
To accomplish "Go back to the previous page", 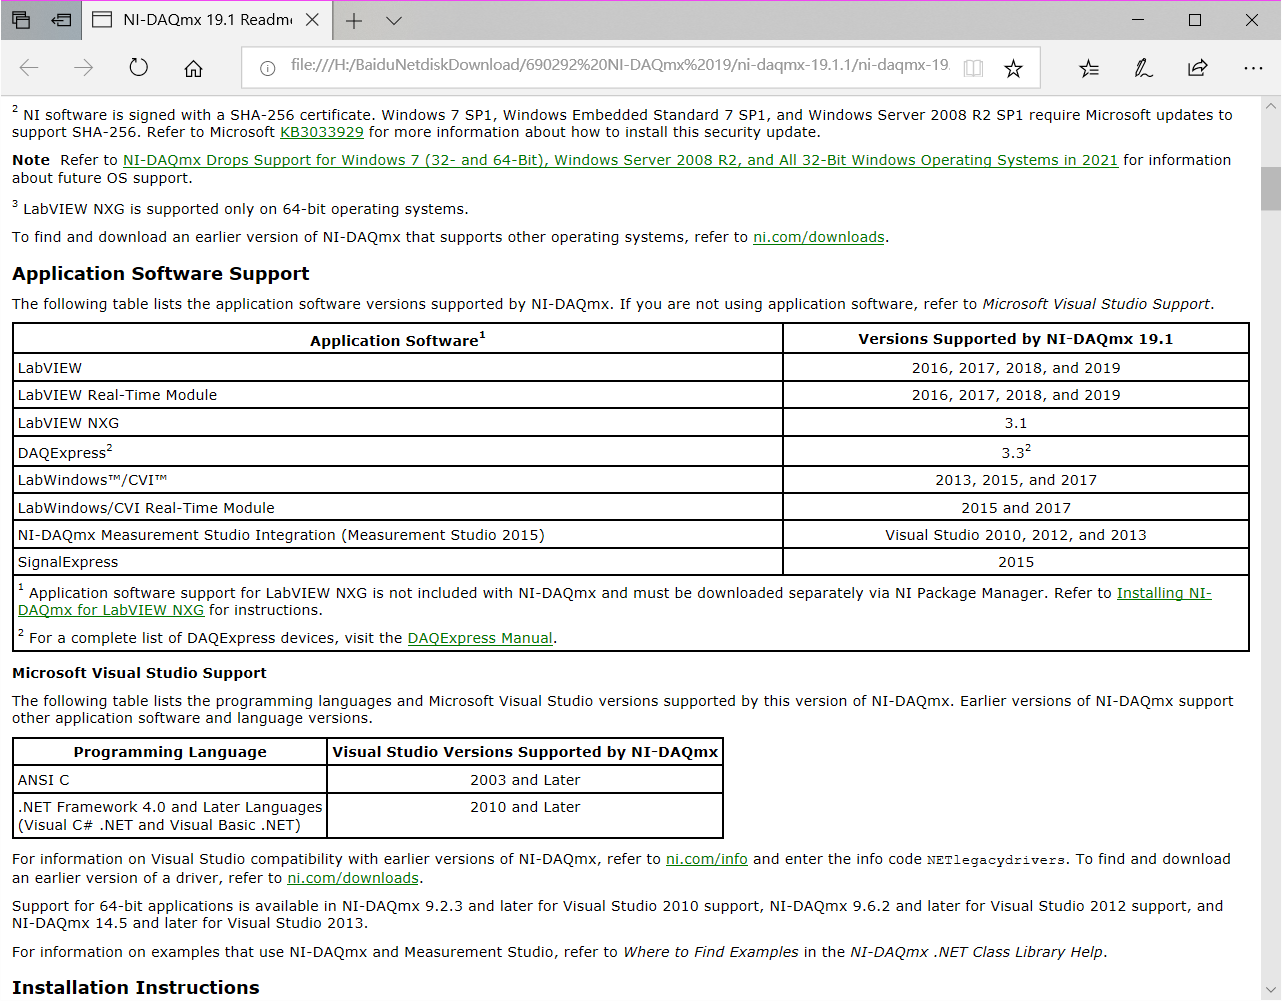I will 29,68.
